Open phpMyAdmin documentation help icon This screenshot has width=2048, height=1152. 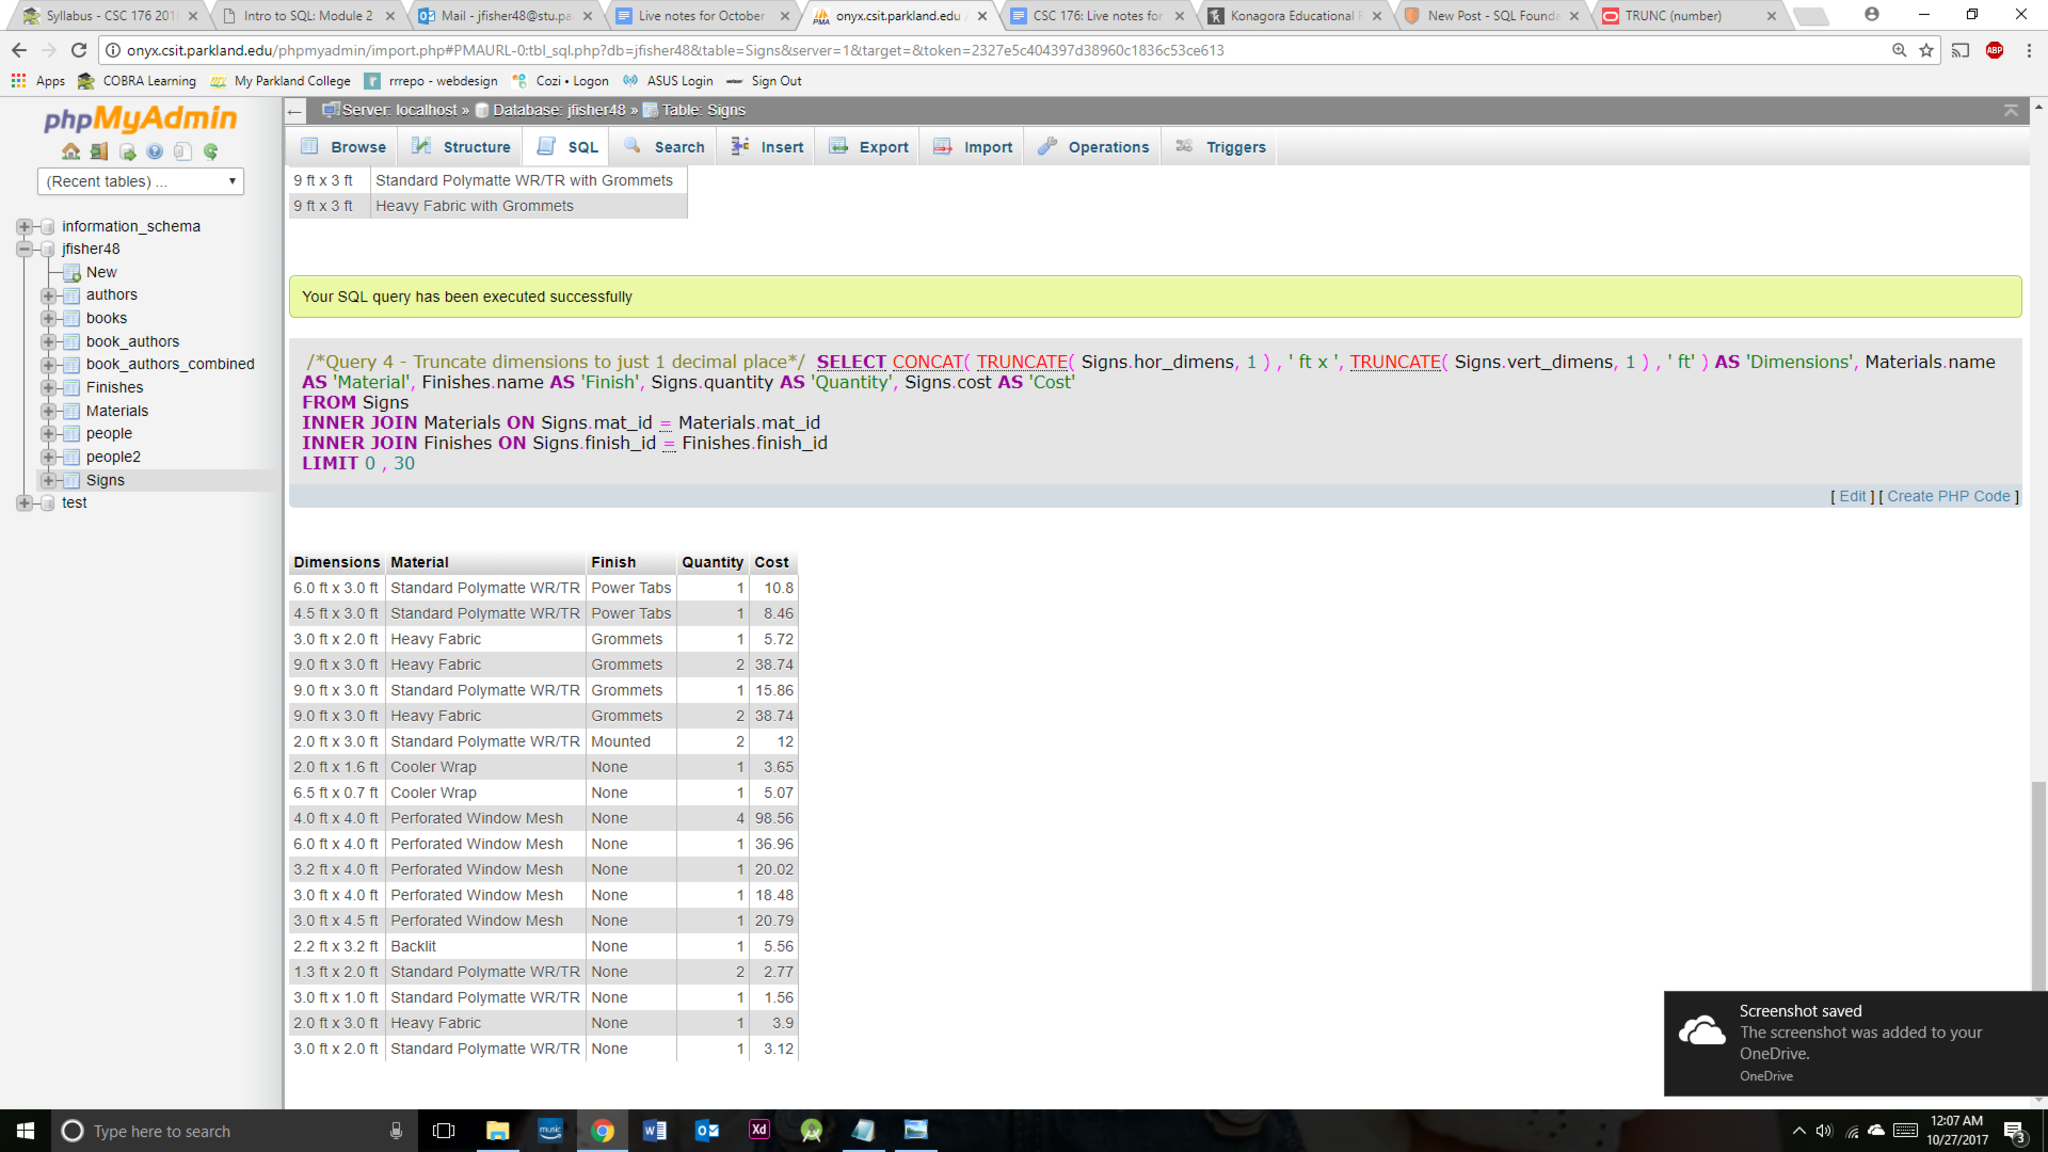click(154, 152)
